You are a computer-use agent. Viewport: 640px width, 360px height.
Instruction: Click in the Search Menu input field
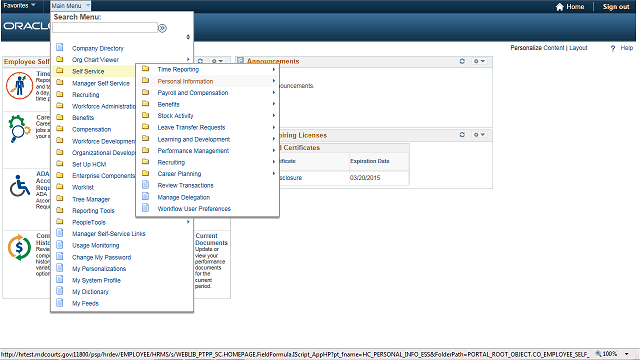point(105,28)
